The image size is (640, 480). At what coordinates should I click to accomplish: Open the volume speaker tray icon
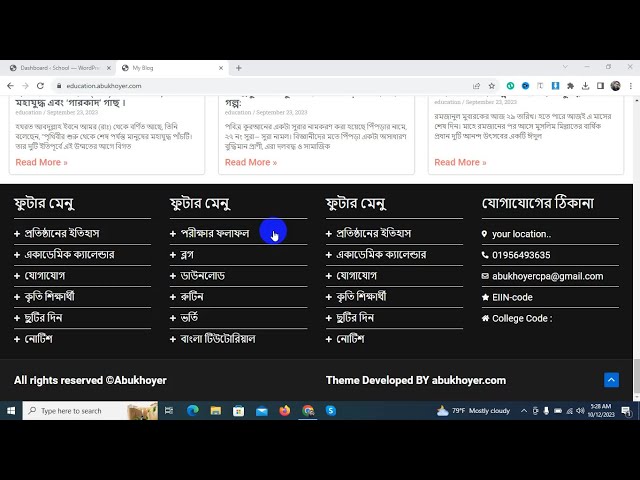pyautogui.click(x=580, y=411)
